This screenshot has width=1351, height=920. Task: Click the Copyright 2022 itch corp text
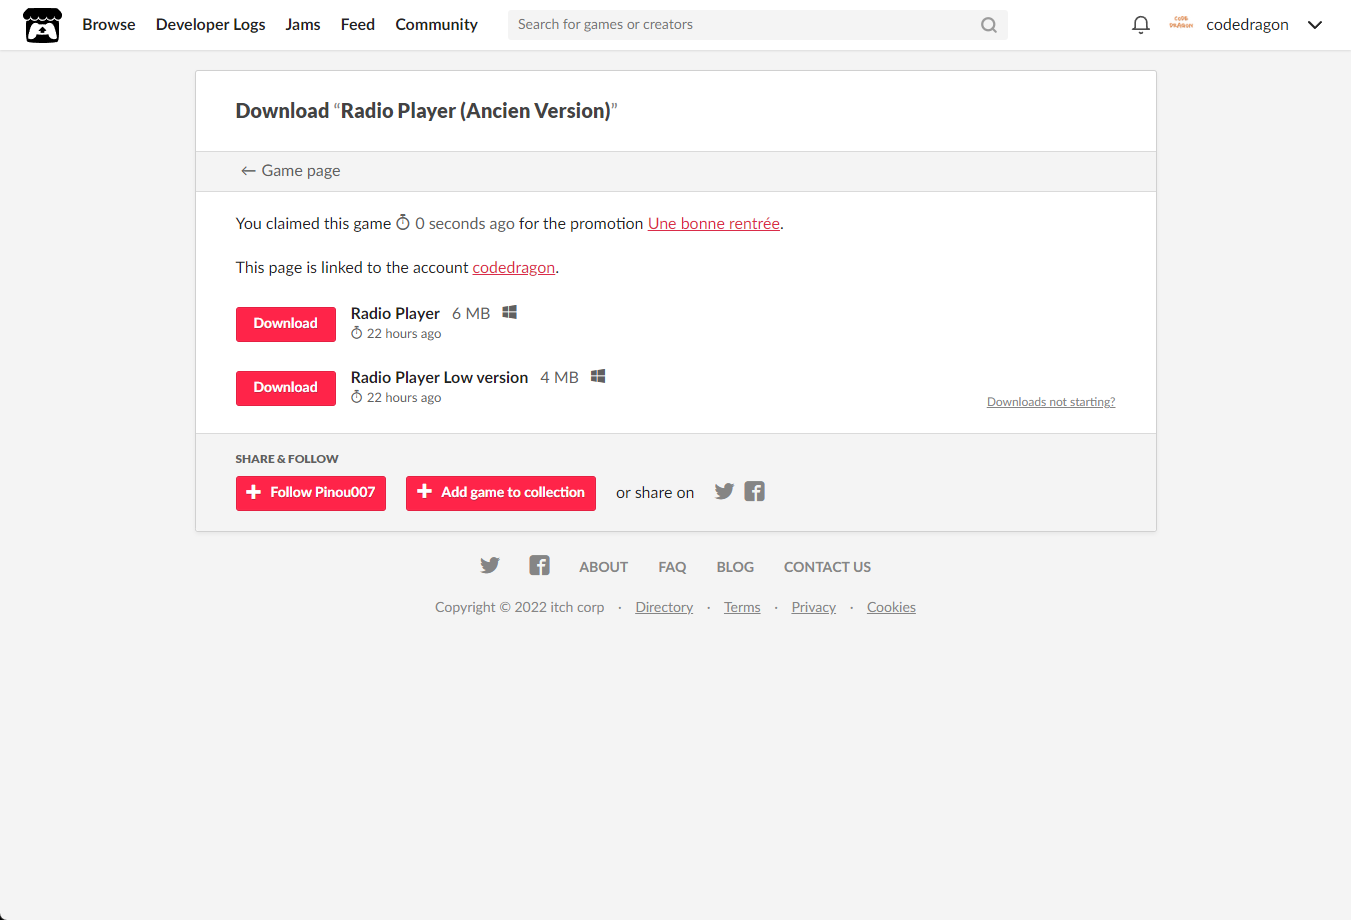click(520, 608)
